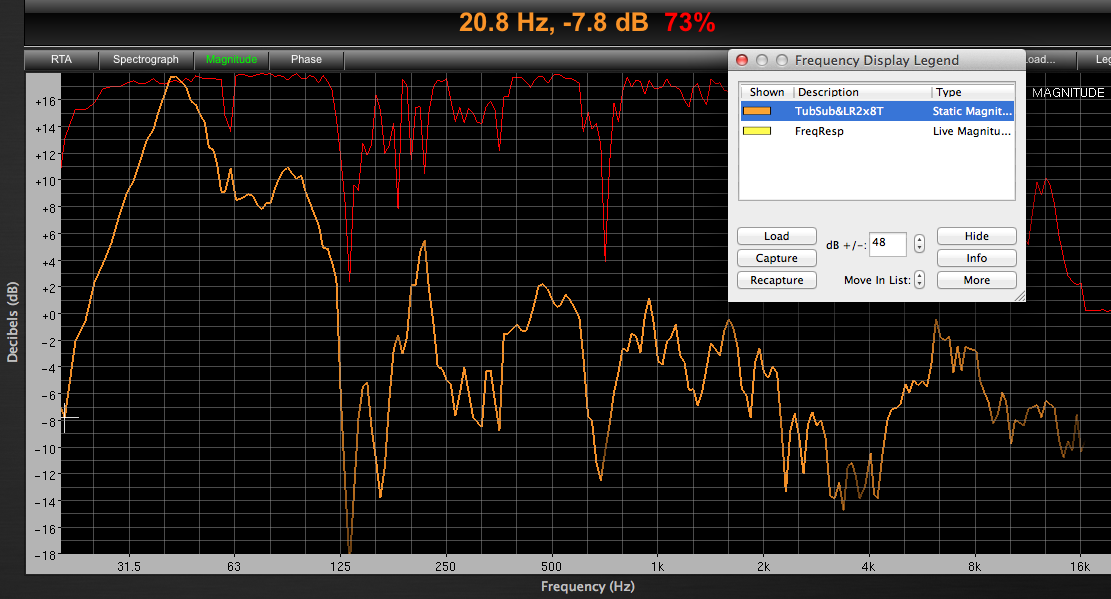Click the Recapture button
Screen dimensions: 1111x599
coord(777,280)
